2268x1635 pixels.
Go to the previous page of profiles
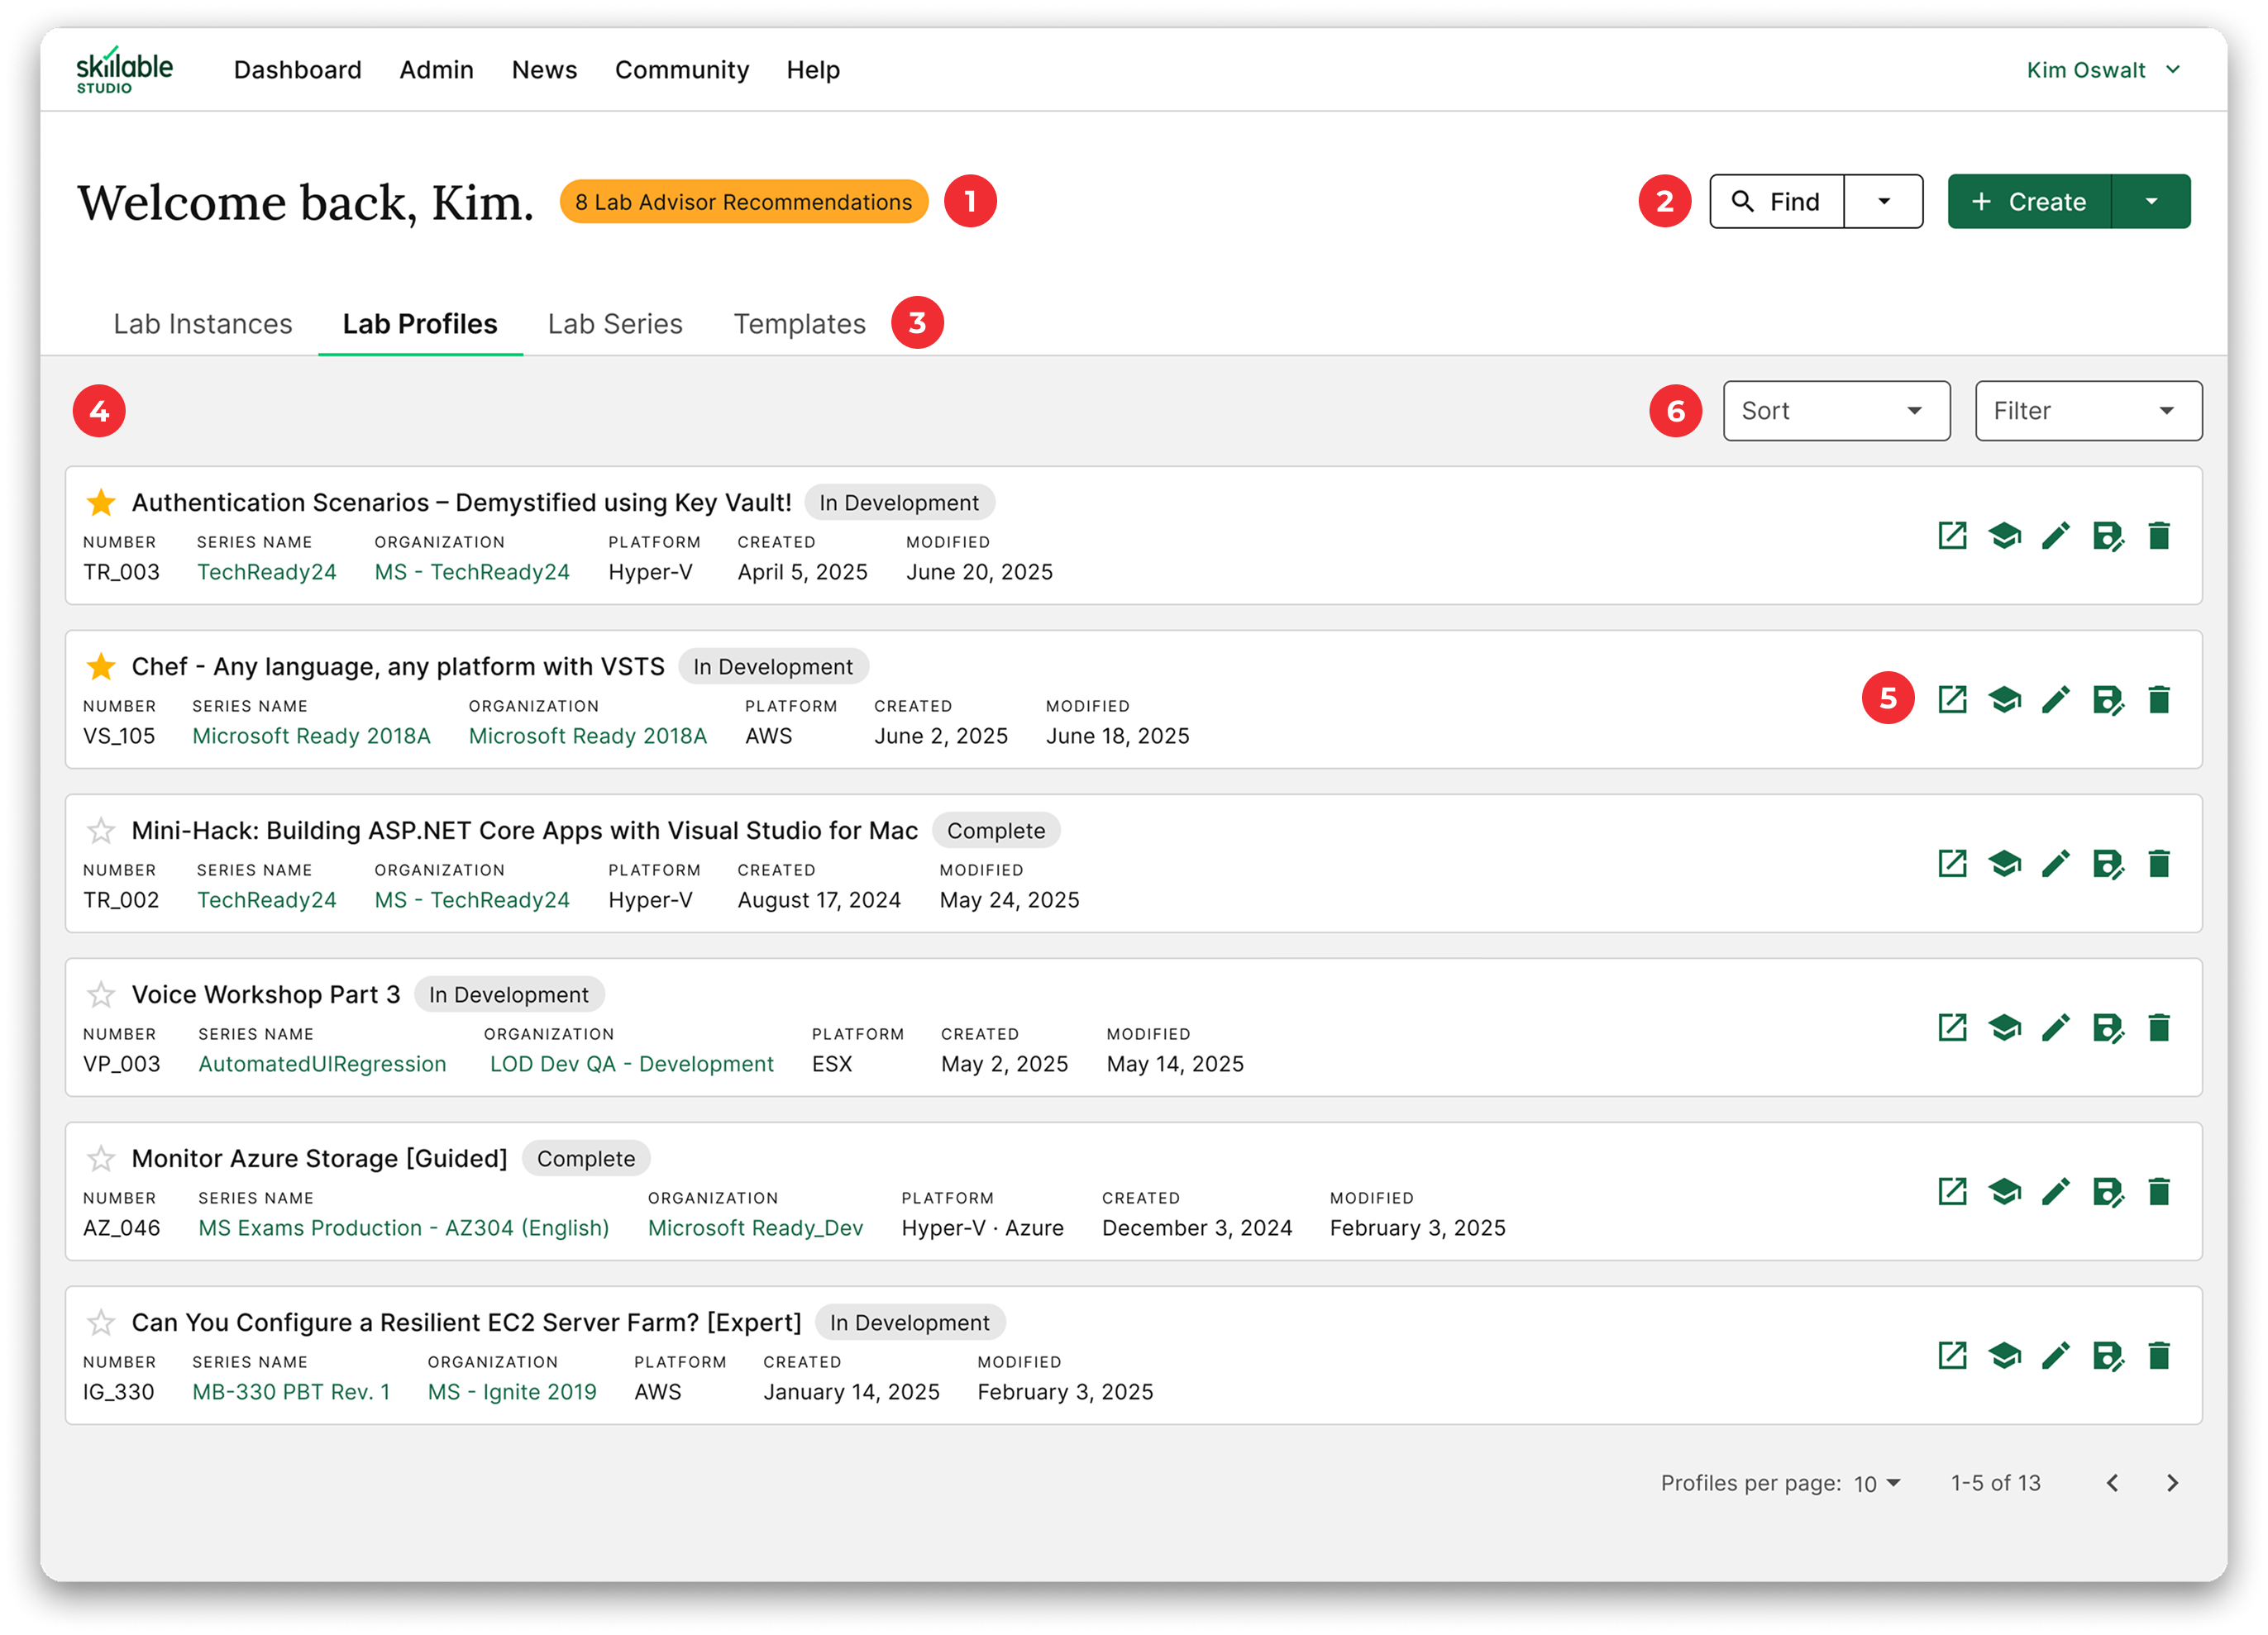pos(2112,1483)
